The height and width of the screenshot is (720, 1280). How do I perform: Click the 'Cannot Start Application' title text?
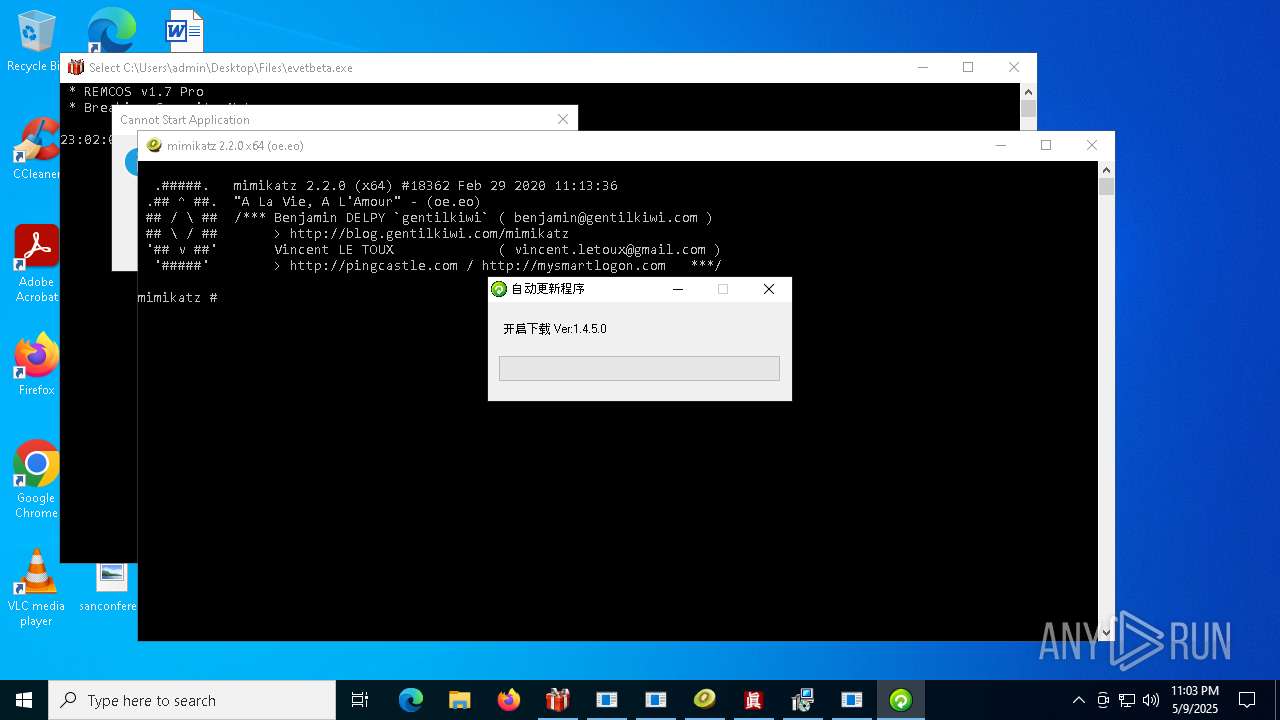pos(185,119)
